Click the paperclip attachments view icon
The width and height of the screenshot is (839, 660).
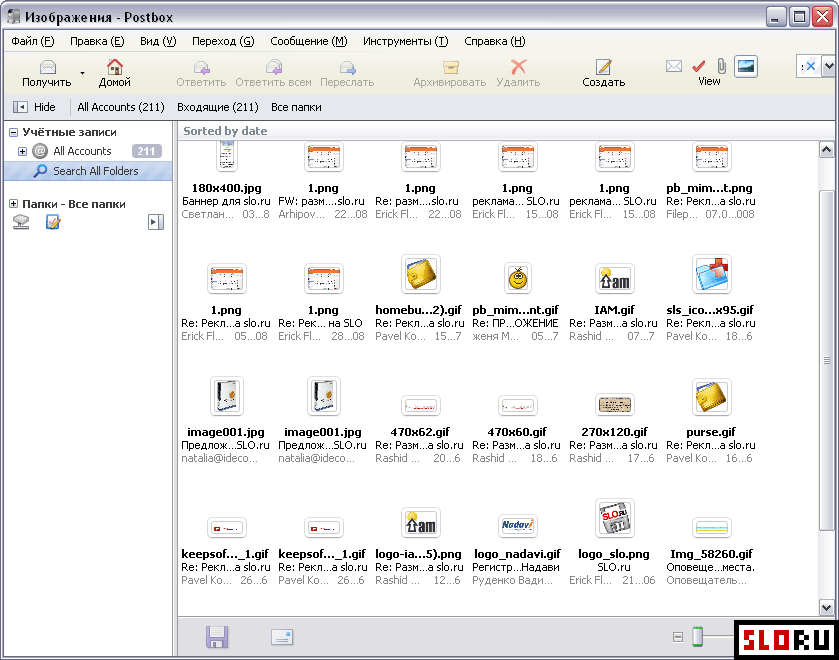tap(721, 66)
